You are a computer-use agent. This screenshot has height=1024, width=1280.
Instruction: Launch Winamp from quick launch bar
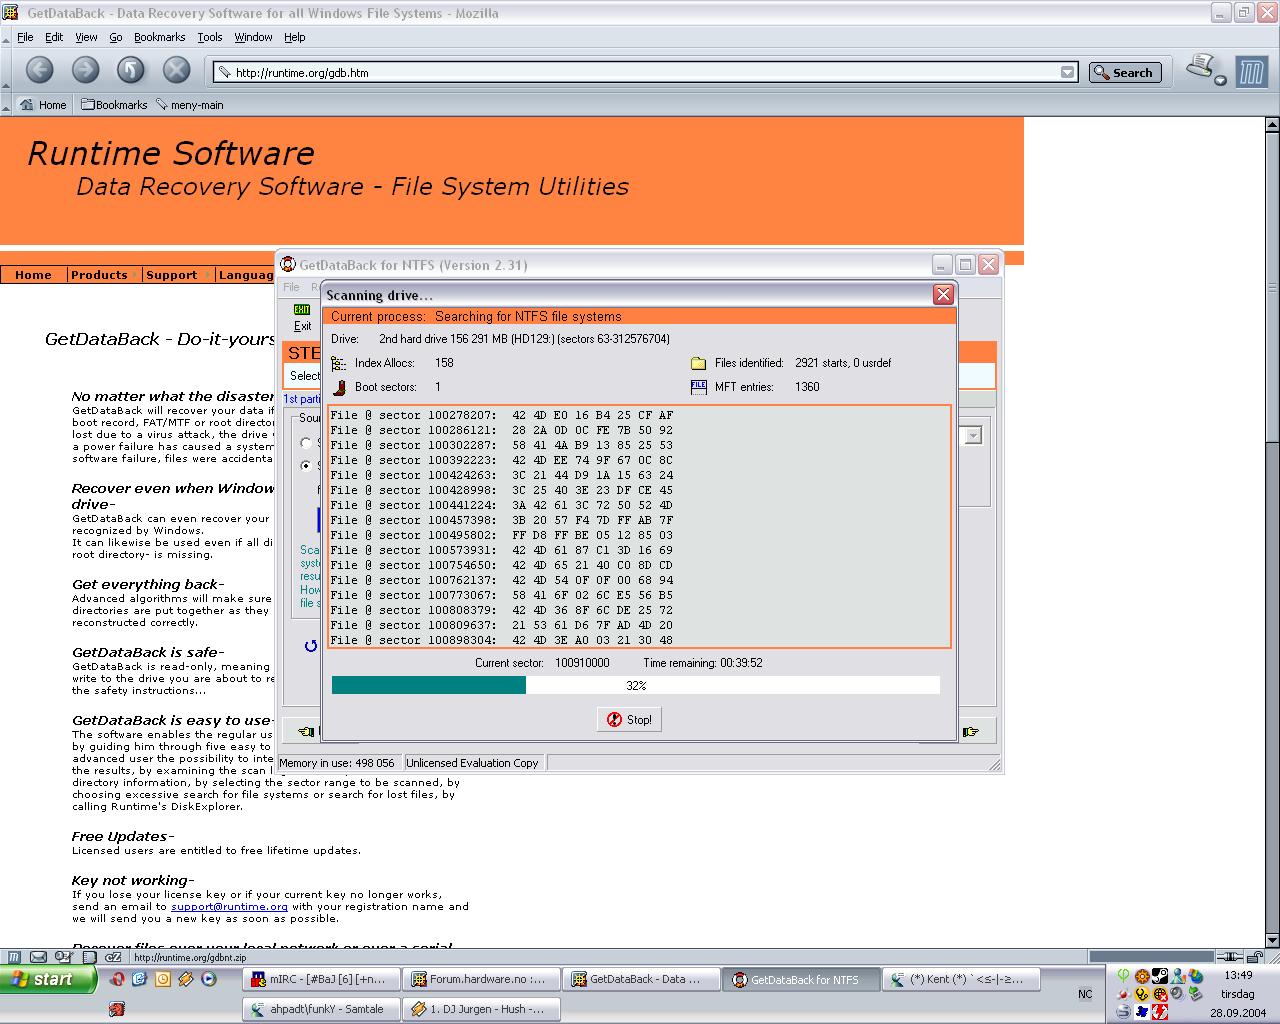pyautogui.click(x=185, y=980)
